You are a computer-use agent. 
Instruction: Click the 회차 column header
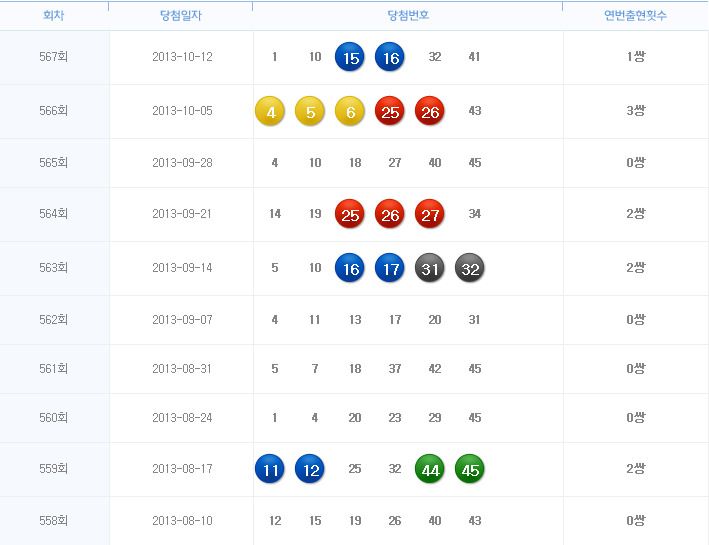[54, 15]
